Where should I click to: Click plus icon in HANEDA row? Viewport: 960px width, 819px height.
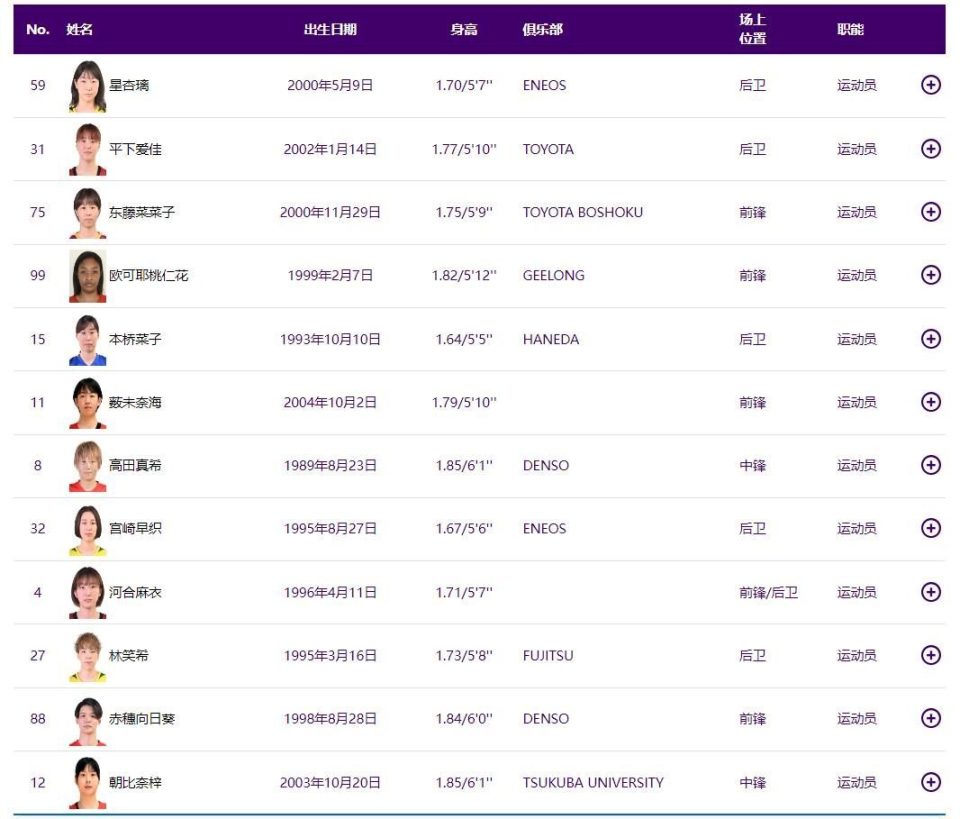tap(930, 339)
